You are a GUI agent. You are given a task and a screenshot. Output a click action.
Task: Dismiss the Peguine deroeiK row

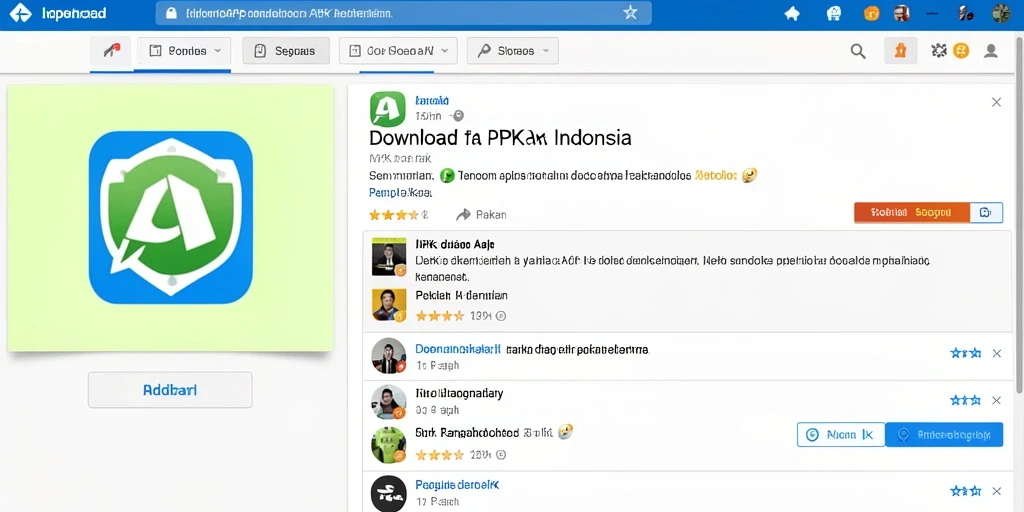tap(997, 490)
